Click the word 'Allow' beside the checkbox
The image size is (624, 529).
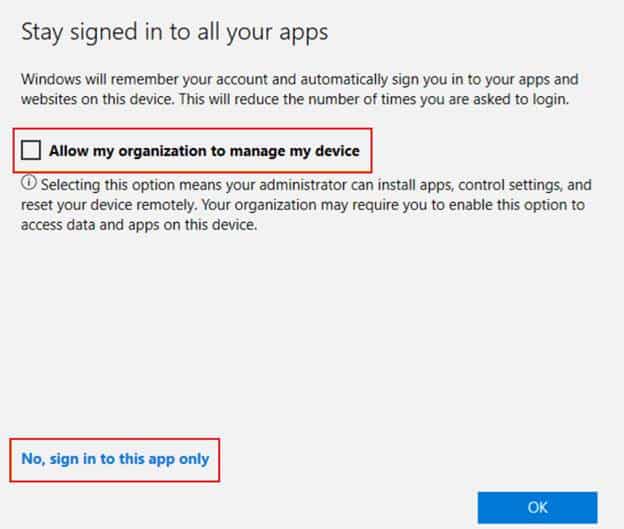pos(69,151)
